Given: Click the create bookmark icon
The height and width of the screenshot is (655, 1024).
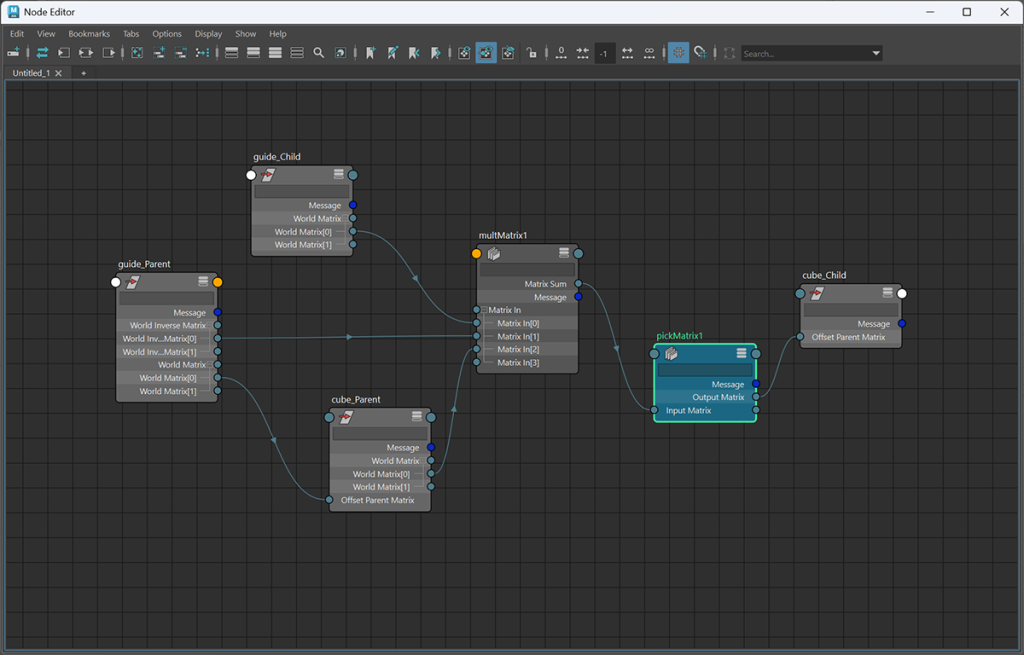Looking at the screenshot, I should [370, 53].
